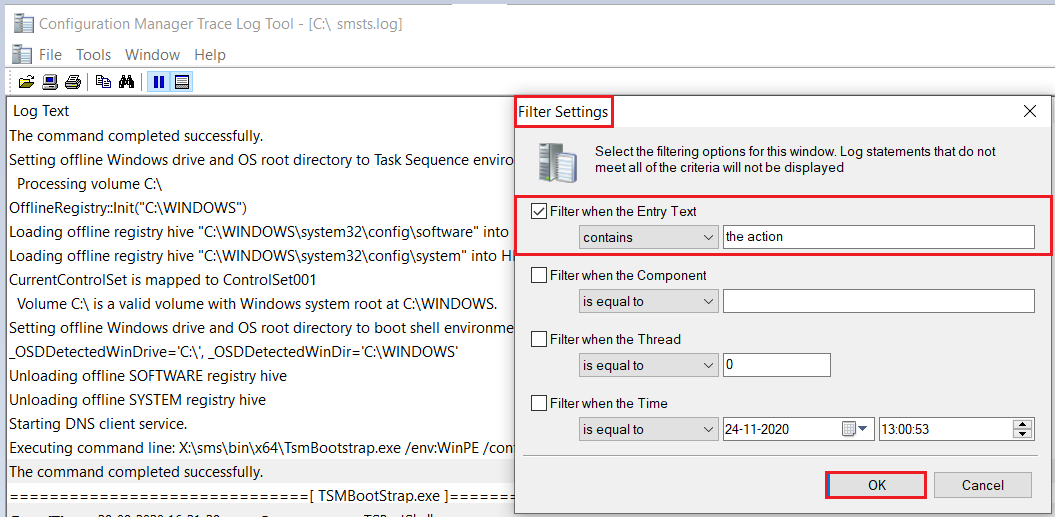This screenshot has height=517, width=1055.
Task: Toggle details pane toolbar icon
Action: (x=182, y=82)
